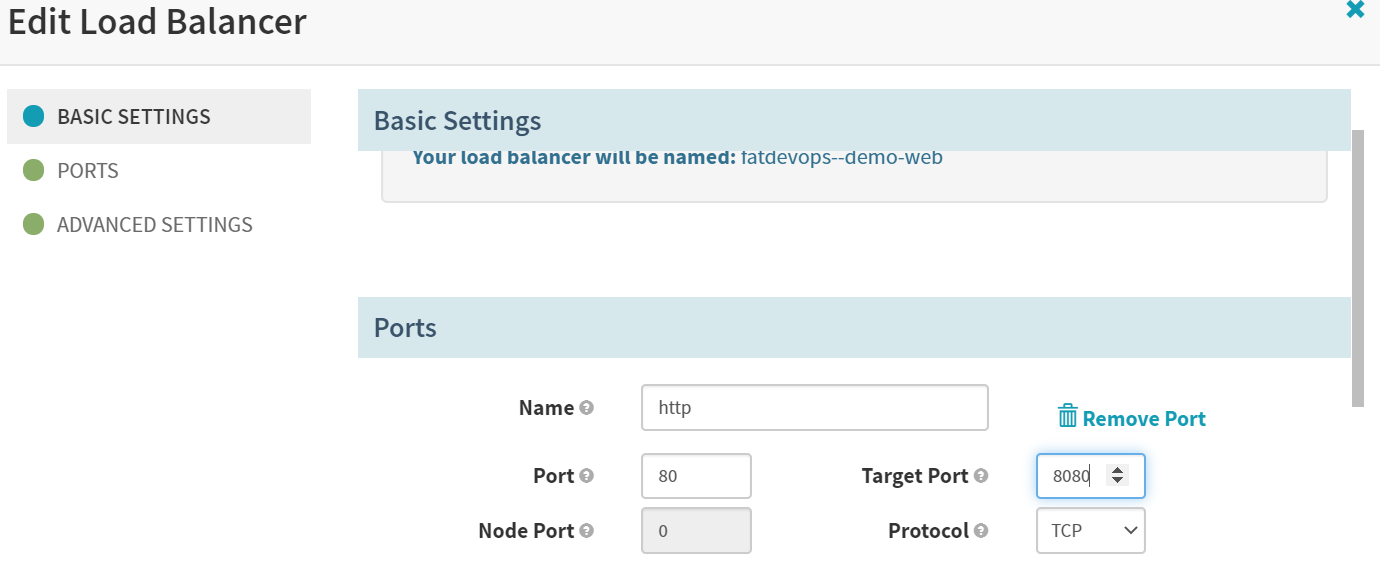Close the Edit Load Balancer dialog

[x=1355, y=10]
